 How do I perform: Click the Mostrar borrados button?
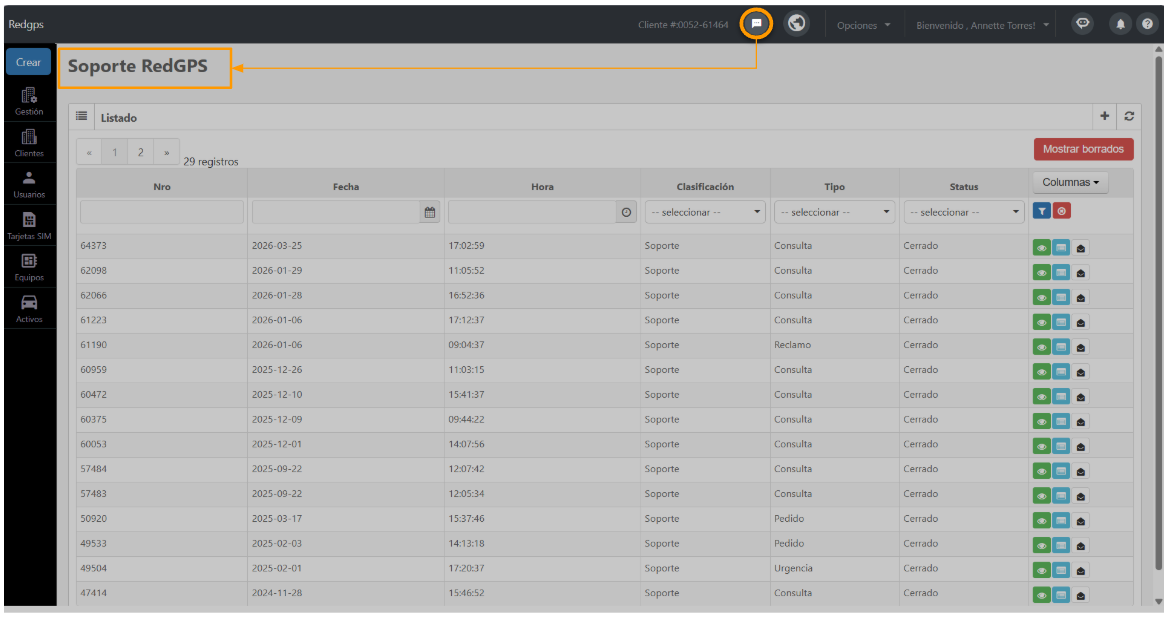(x=1083, y=149)
